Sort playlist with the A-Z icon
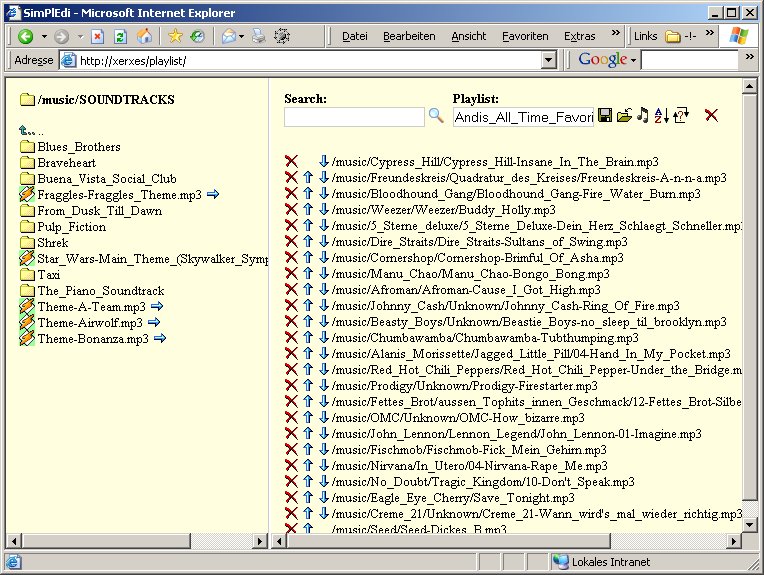Image resolution: width=764 pixels, height=575 pixels. (x=661, y=115)
